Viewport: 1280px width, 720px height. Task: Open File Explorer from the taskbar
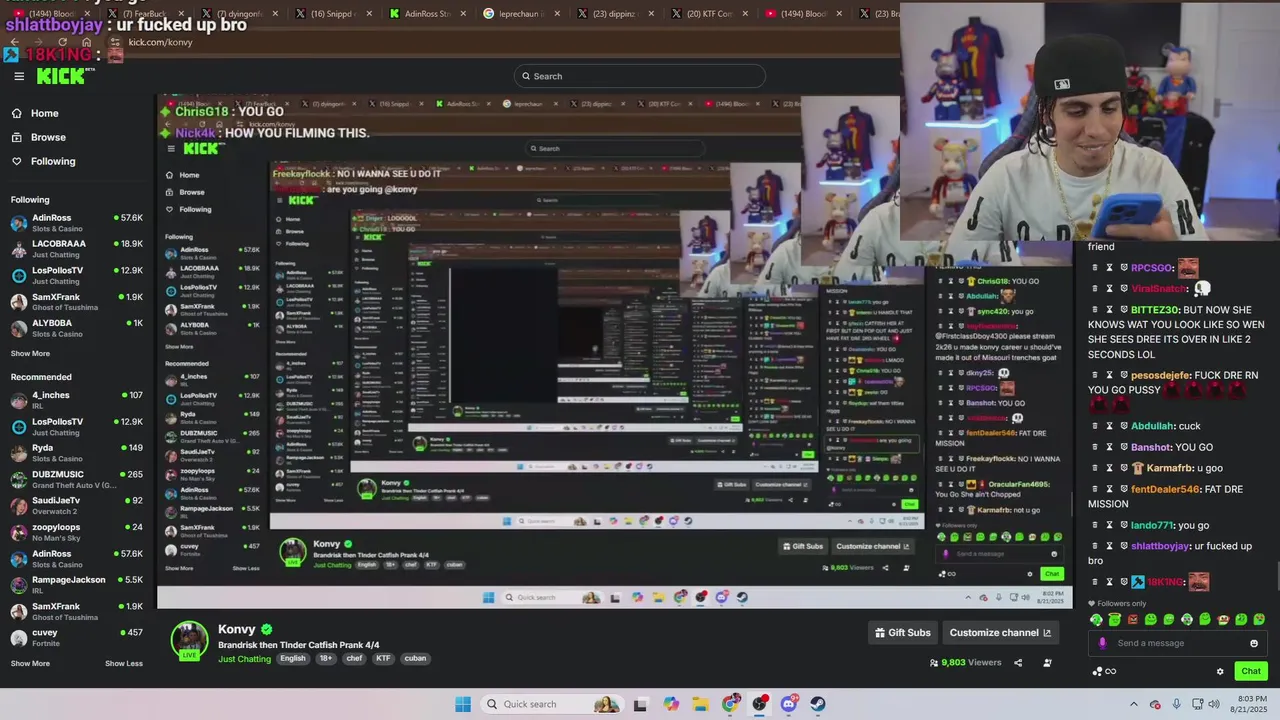point(700,704)
